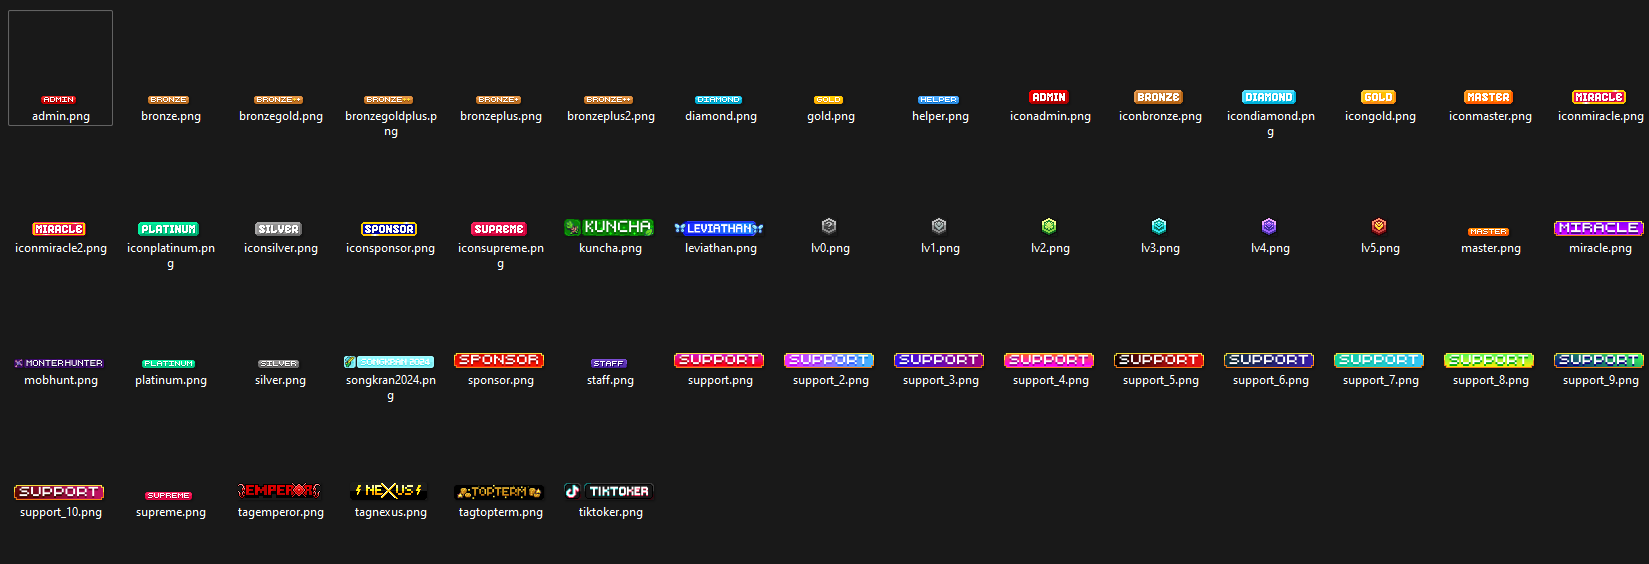The width and height of the screenshot is (1649, 564).
Task: Click the lv2.png green gem
Action: point(1049,226)
